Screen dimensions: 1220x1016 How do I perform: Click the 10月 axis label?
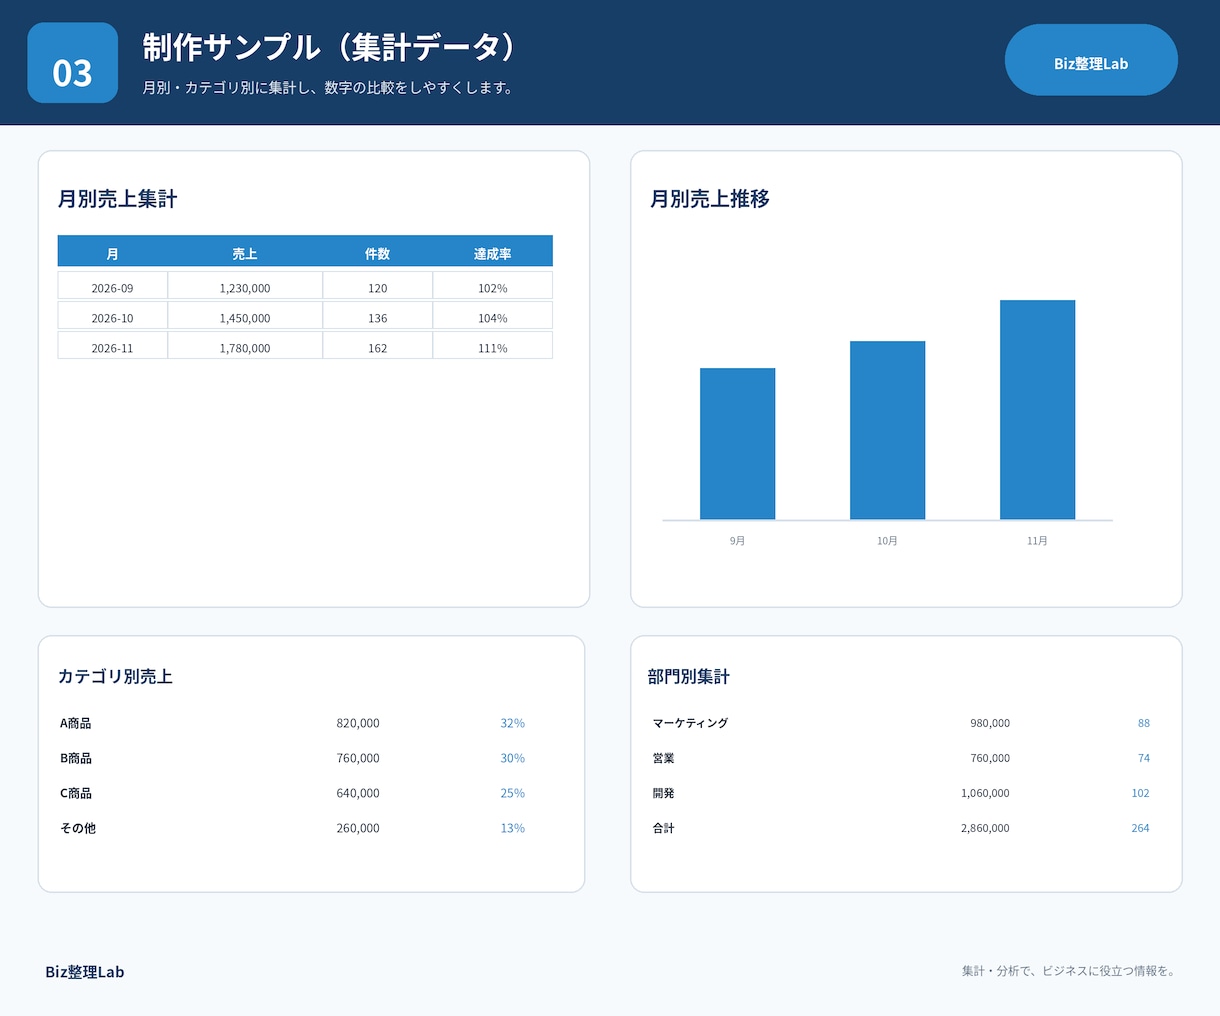tap(887, 541)
